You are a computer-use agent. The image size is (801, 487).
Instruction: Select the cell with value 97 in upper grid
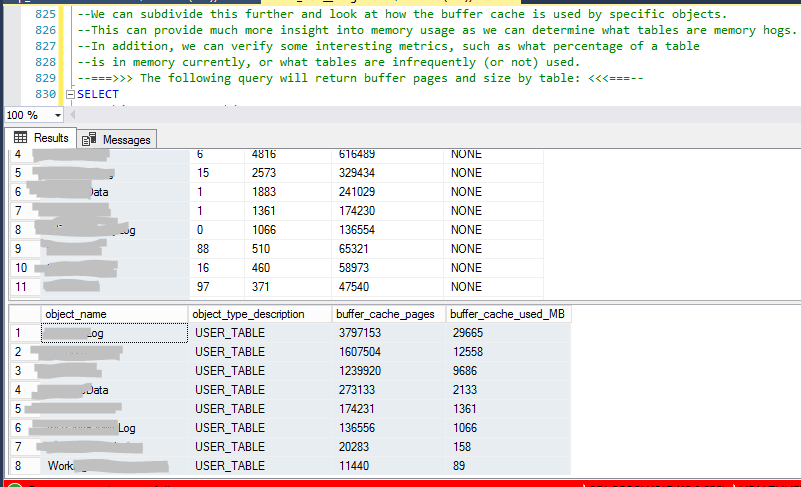(217, 287)
